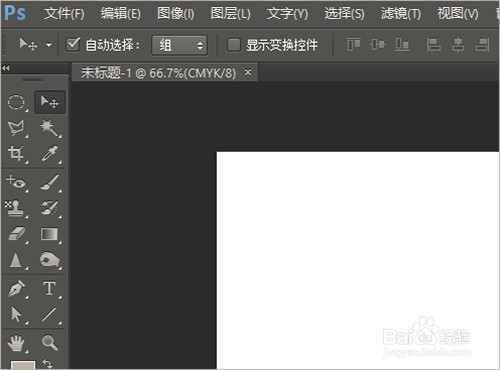This screenshot has height=370, width=500.
Task: Open the Move tool preset picker arrow
Action: point(49,45)
